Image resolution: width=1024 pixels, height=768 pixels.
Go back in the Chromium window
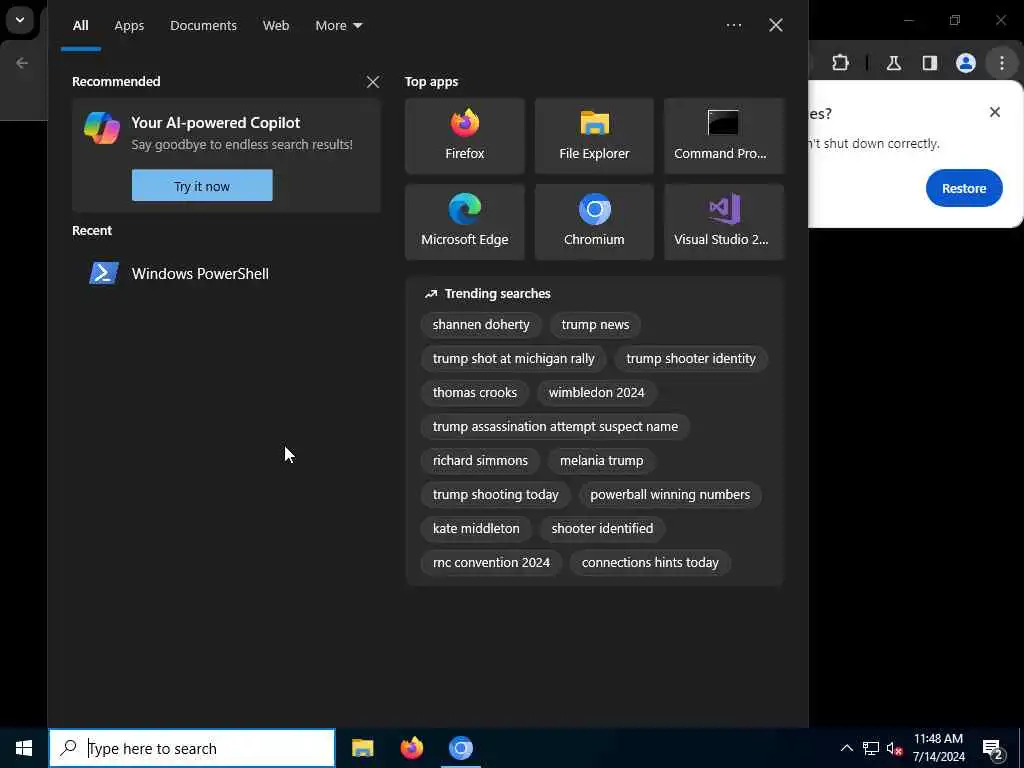[22, 63]
